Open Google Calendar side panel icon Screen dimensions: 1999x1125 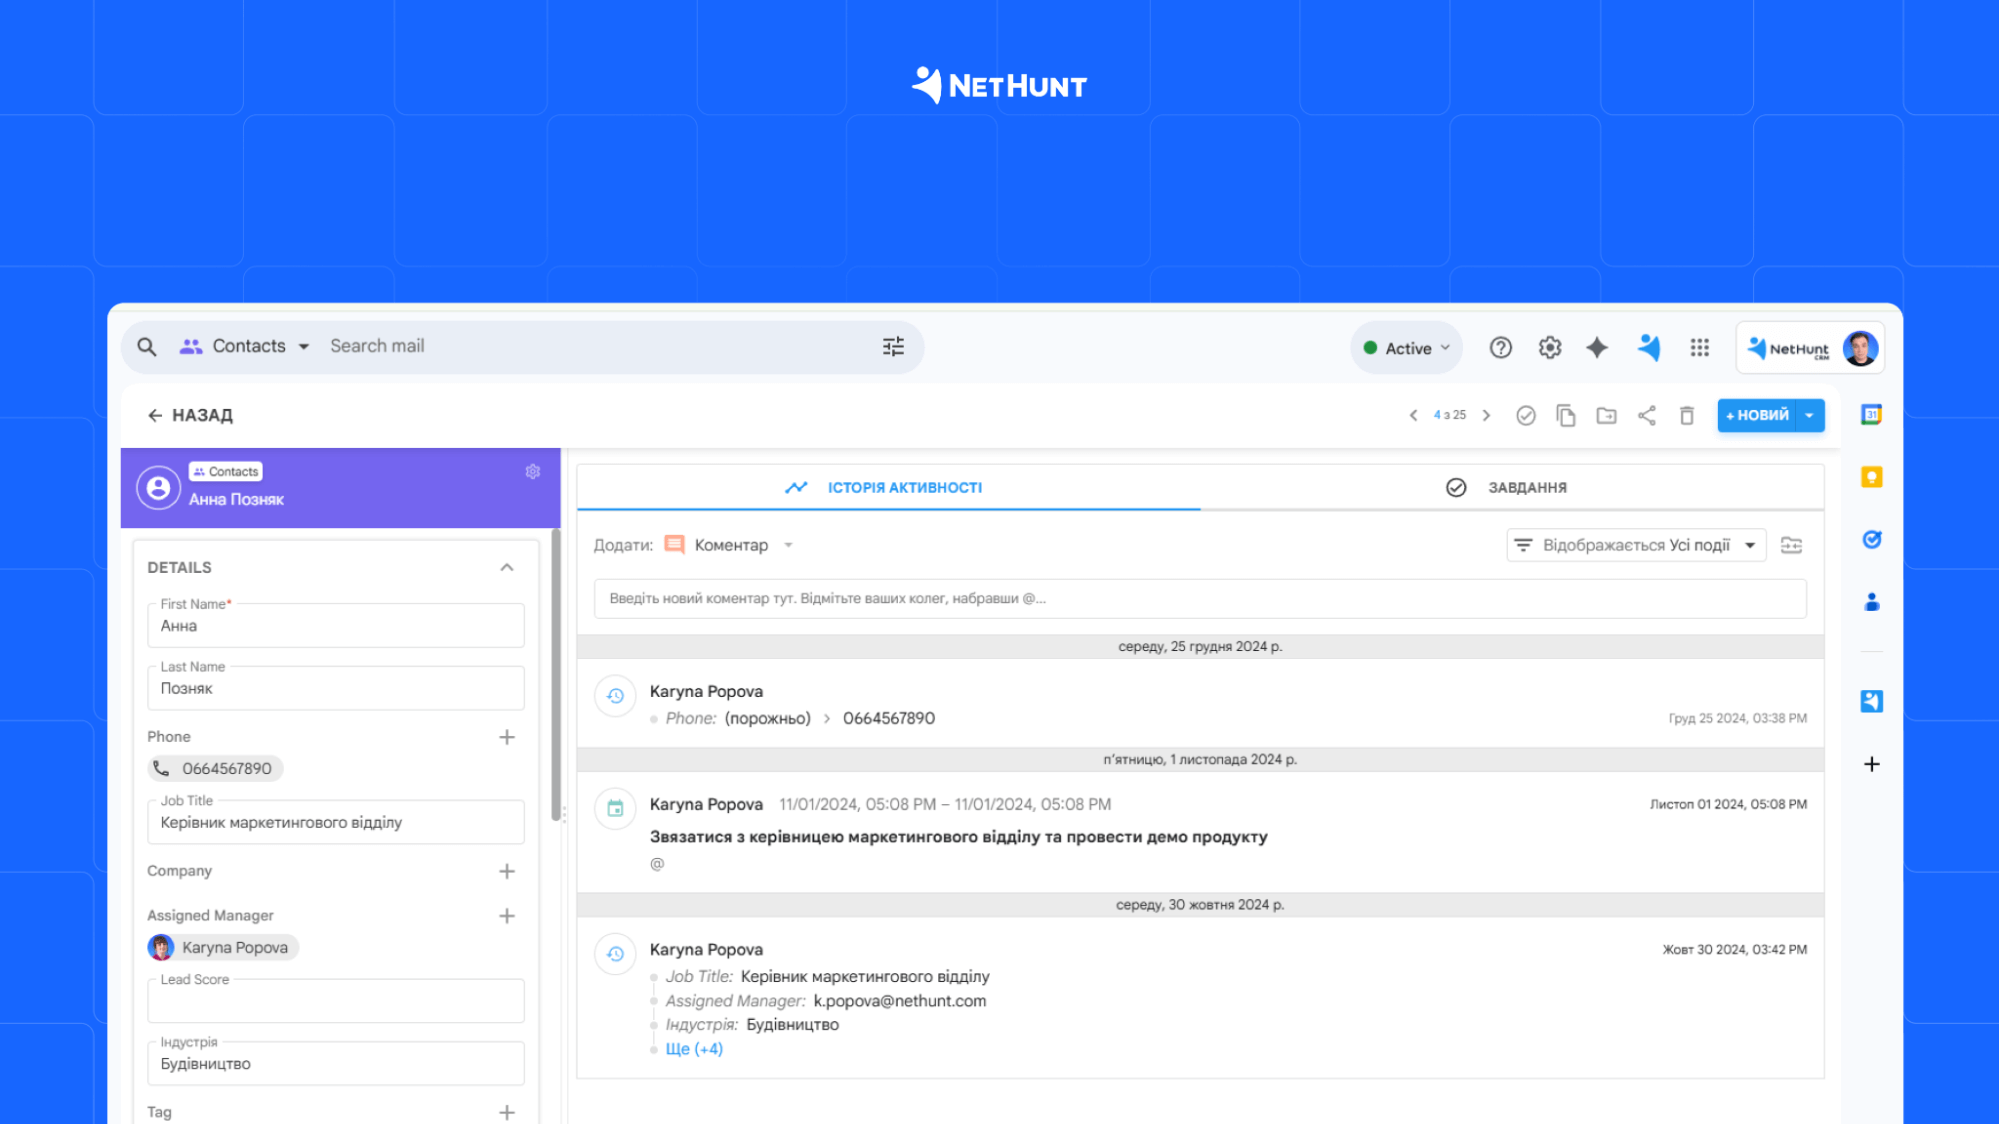[1871, 415]
